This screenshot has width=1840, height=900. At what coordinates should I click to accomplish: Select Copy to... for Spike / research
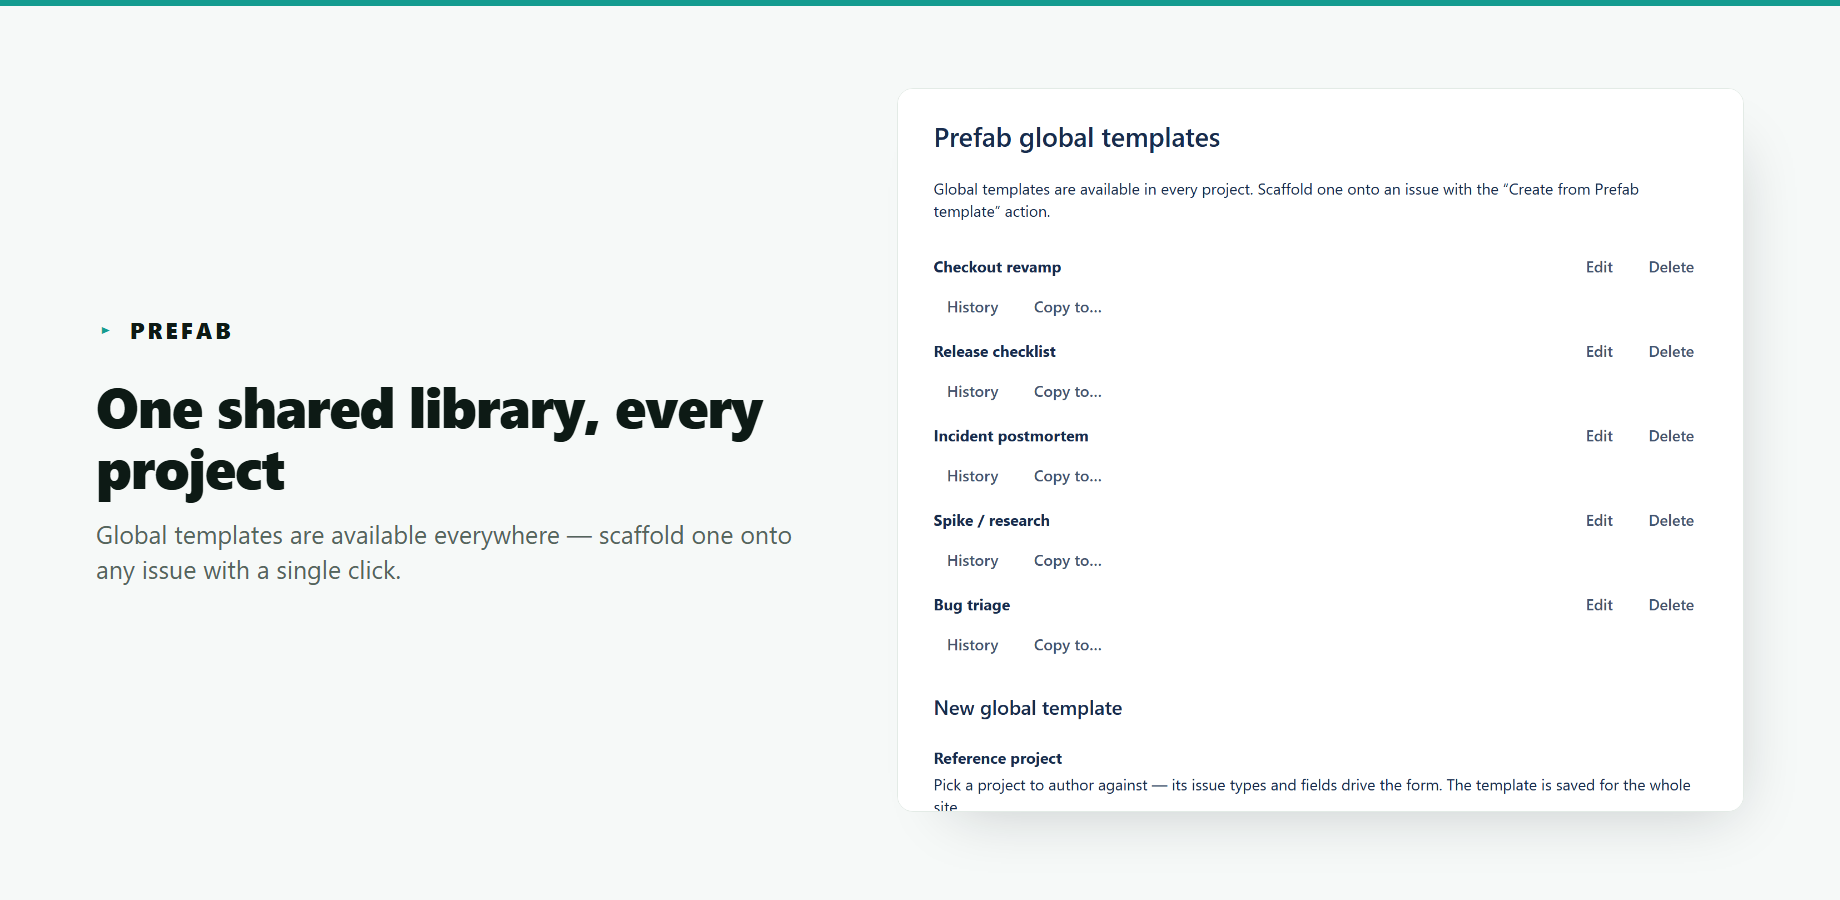tap(1067, 561)
